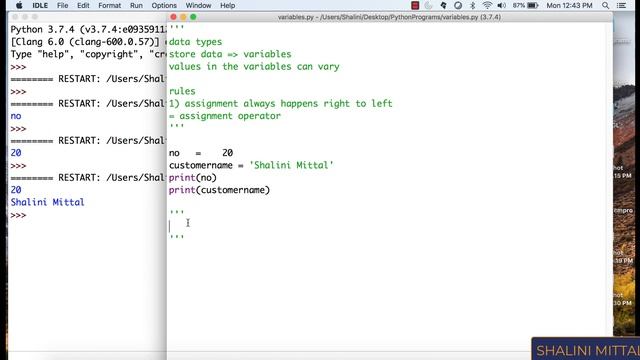Open the Format menu
Image resolution: width=640 pixels, height=360 pixels.
(x=109, y=5)
